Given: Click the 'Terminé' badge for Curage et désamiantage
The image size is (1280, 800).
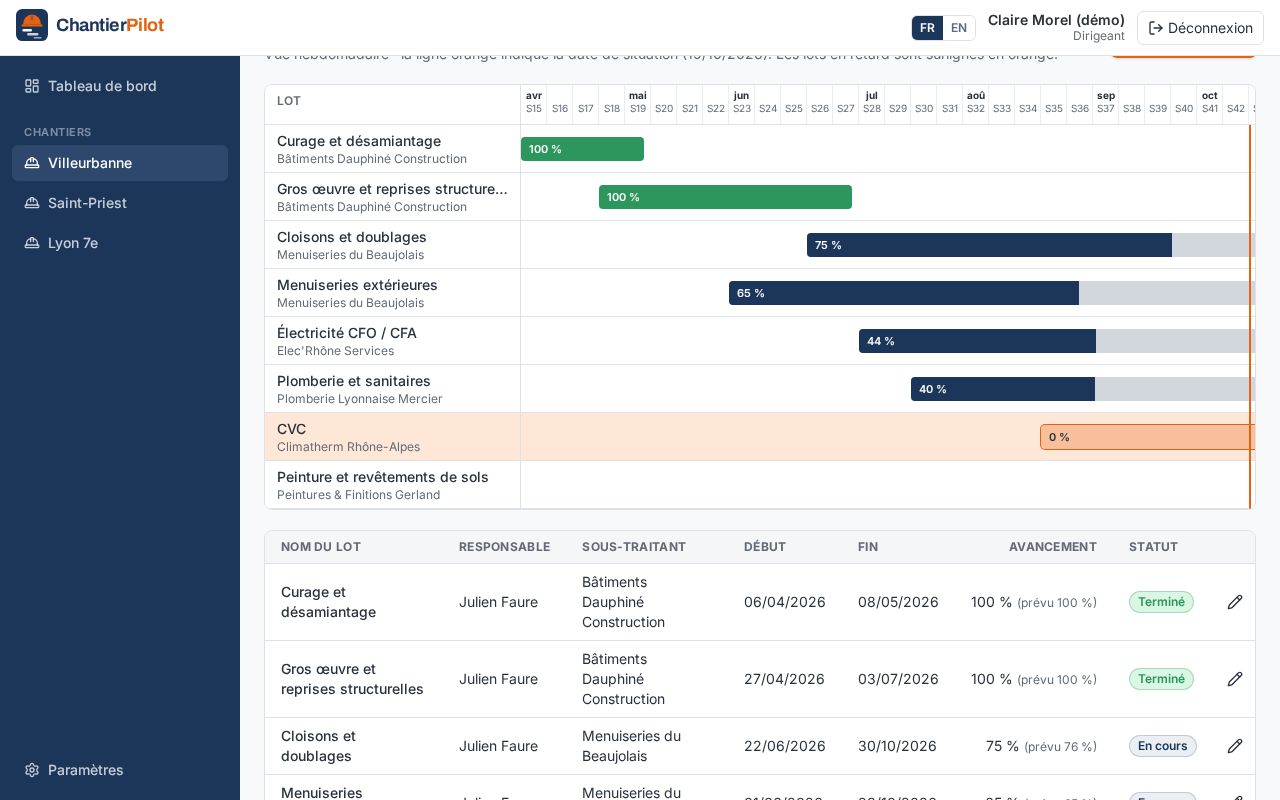Looking at the screenshot, I should [x=1161, y=602].
